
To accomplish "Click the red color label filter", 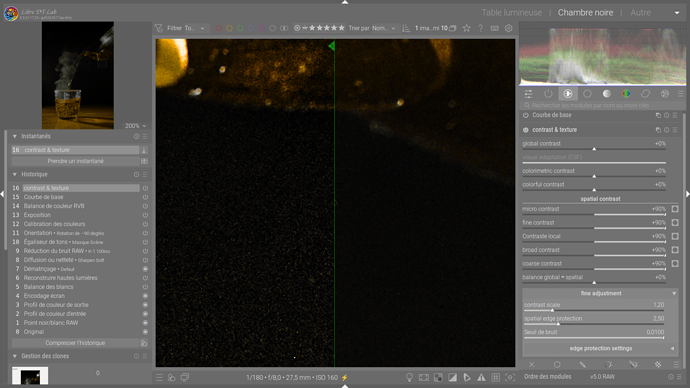I will (x=218, y=28).
